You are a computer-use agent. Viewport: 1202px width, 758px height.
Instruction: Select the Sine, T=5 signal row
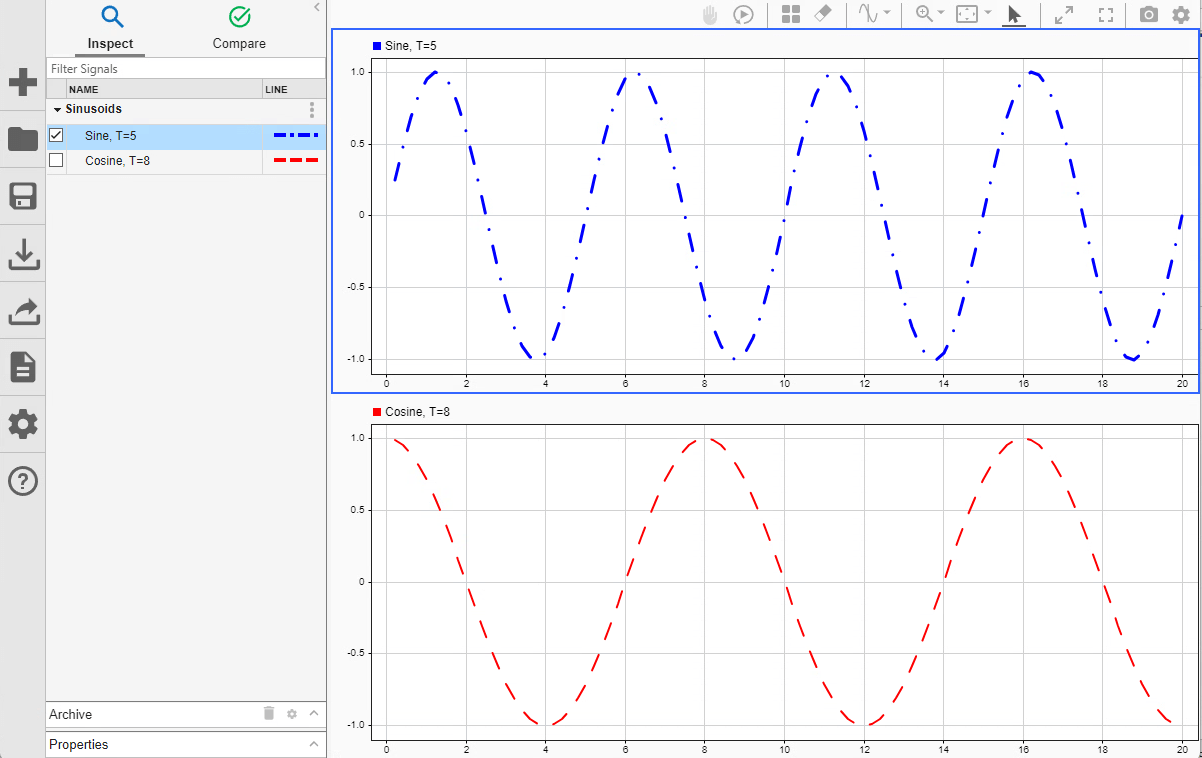[186, 135]
